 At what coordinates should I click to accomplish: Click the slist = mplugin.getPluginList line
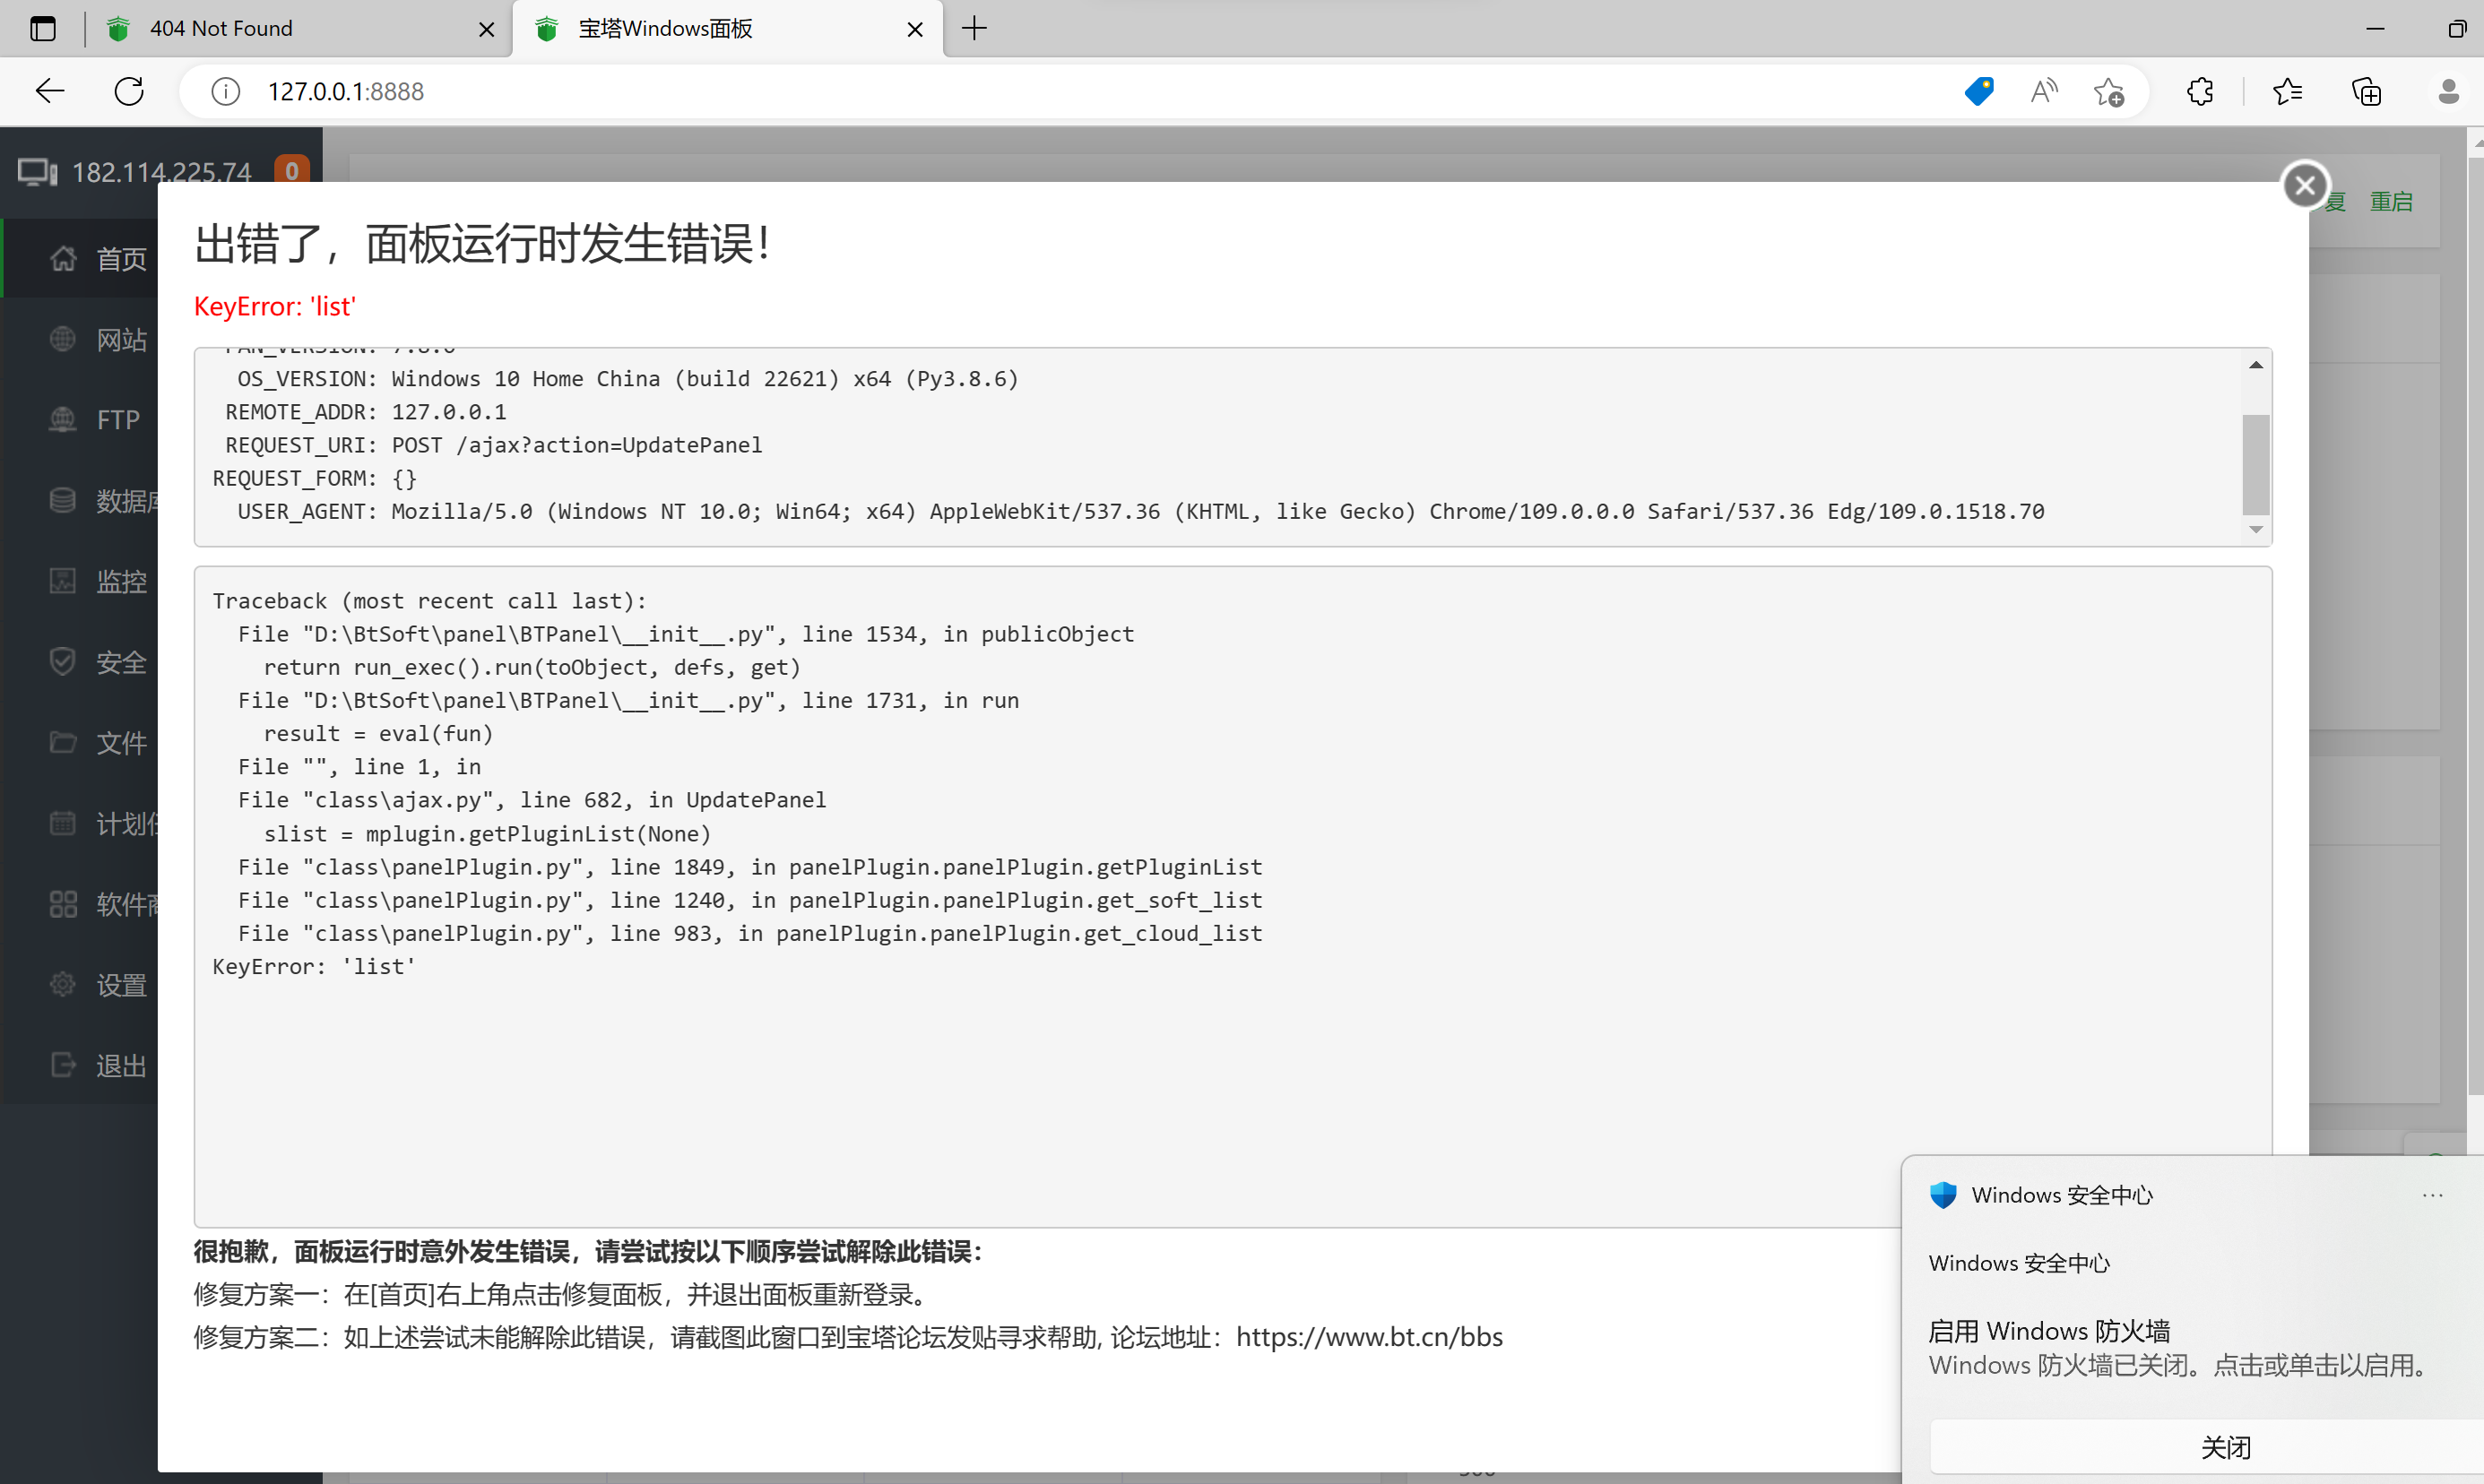click(x=487, y=834)
